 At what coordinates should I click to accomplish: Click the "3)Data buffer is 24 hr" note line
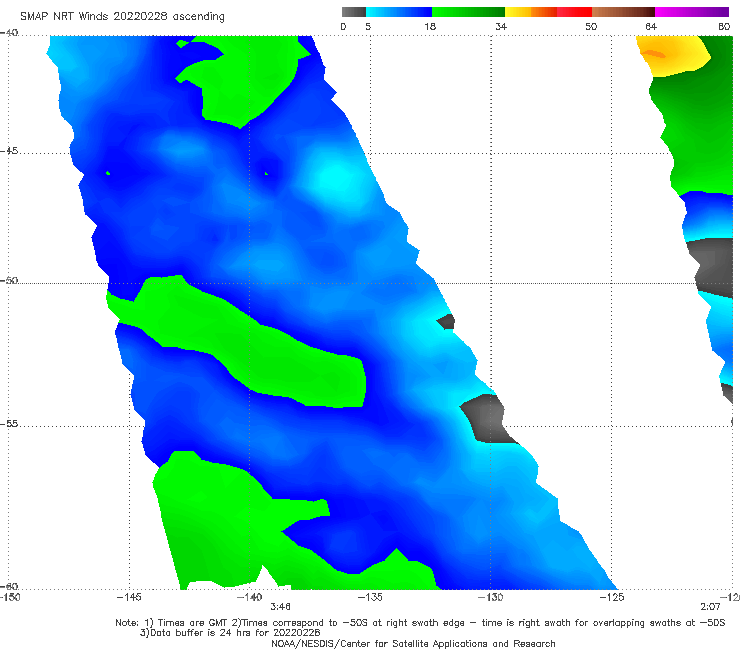pyautogui.click(x=230, y=633)
